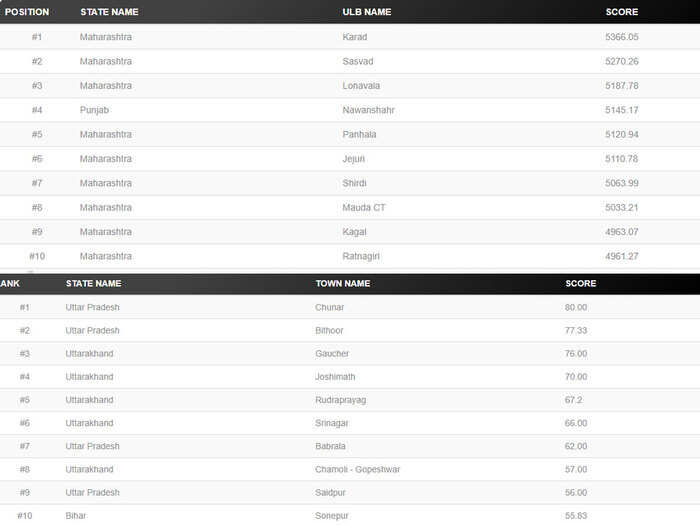This screenshot has height=525, width=700.
Task: Select the ULB NAME column header
Action: pyautogui.click(x=367, y=12)
